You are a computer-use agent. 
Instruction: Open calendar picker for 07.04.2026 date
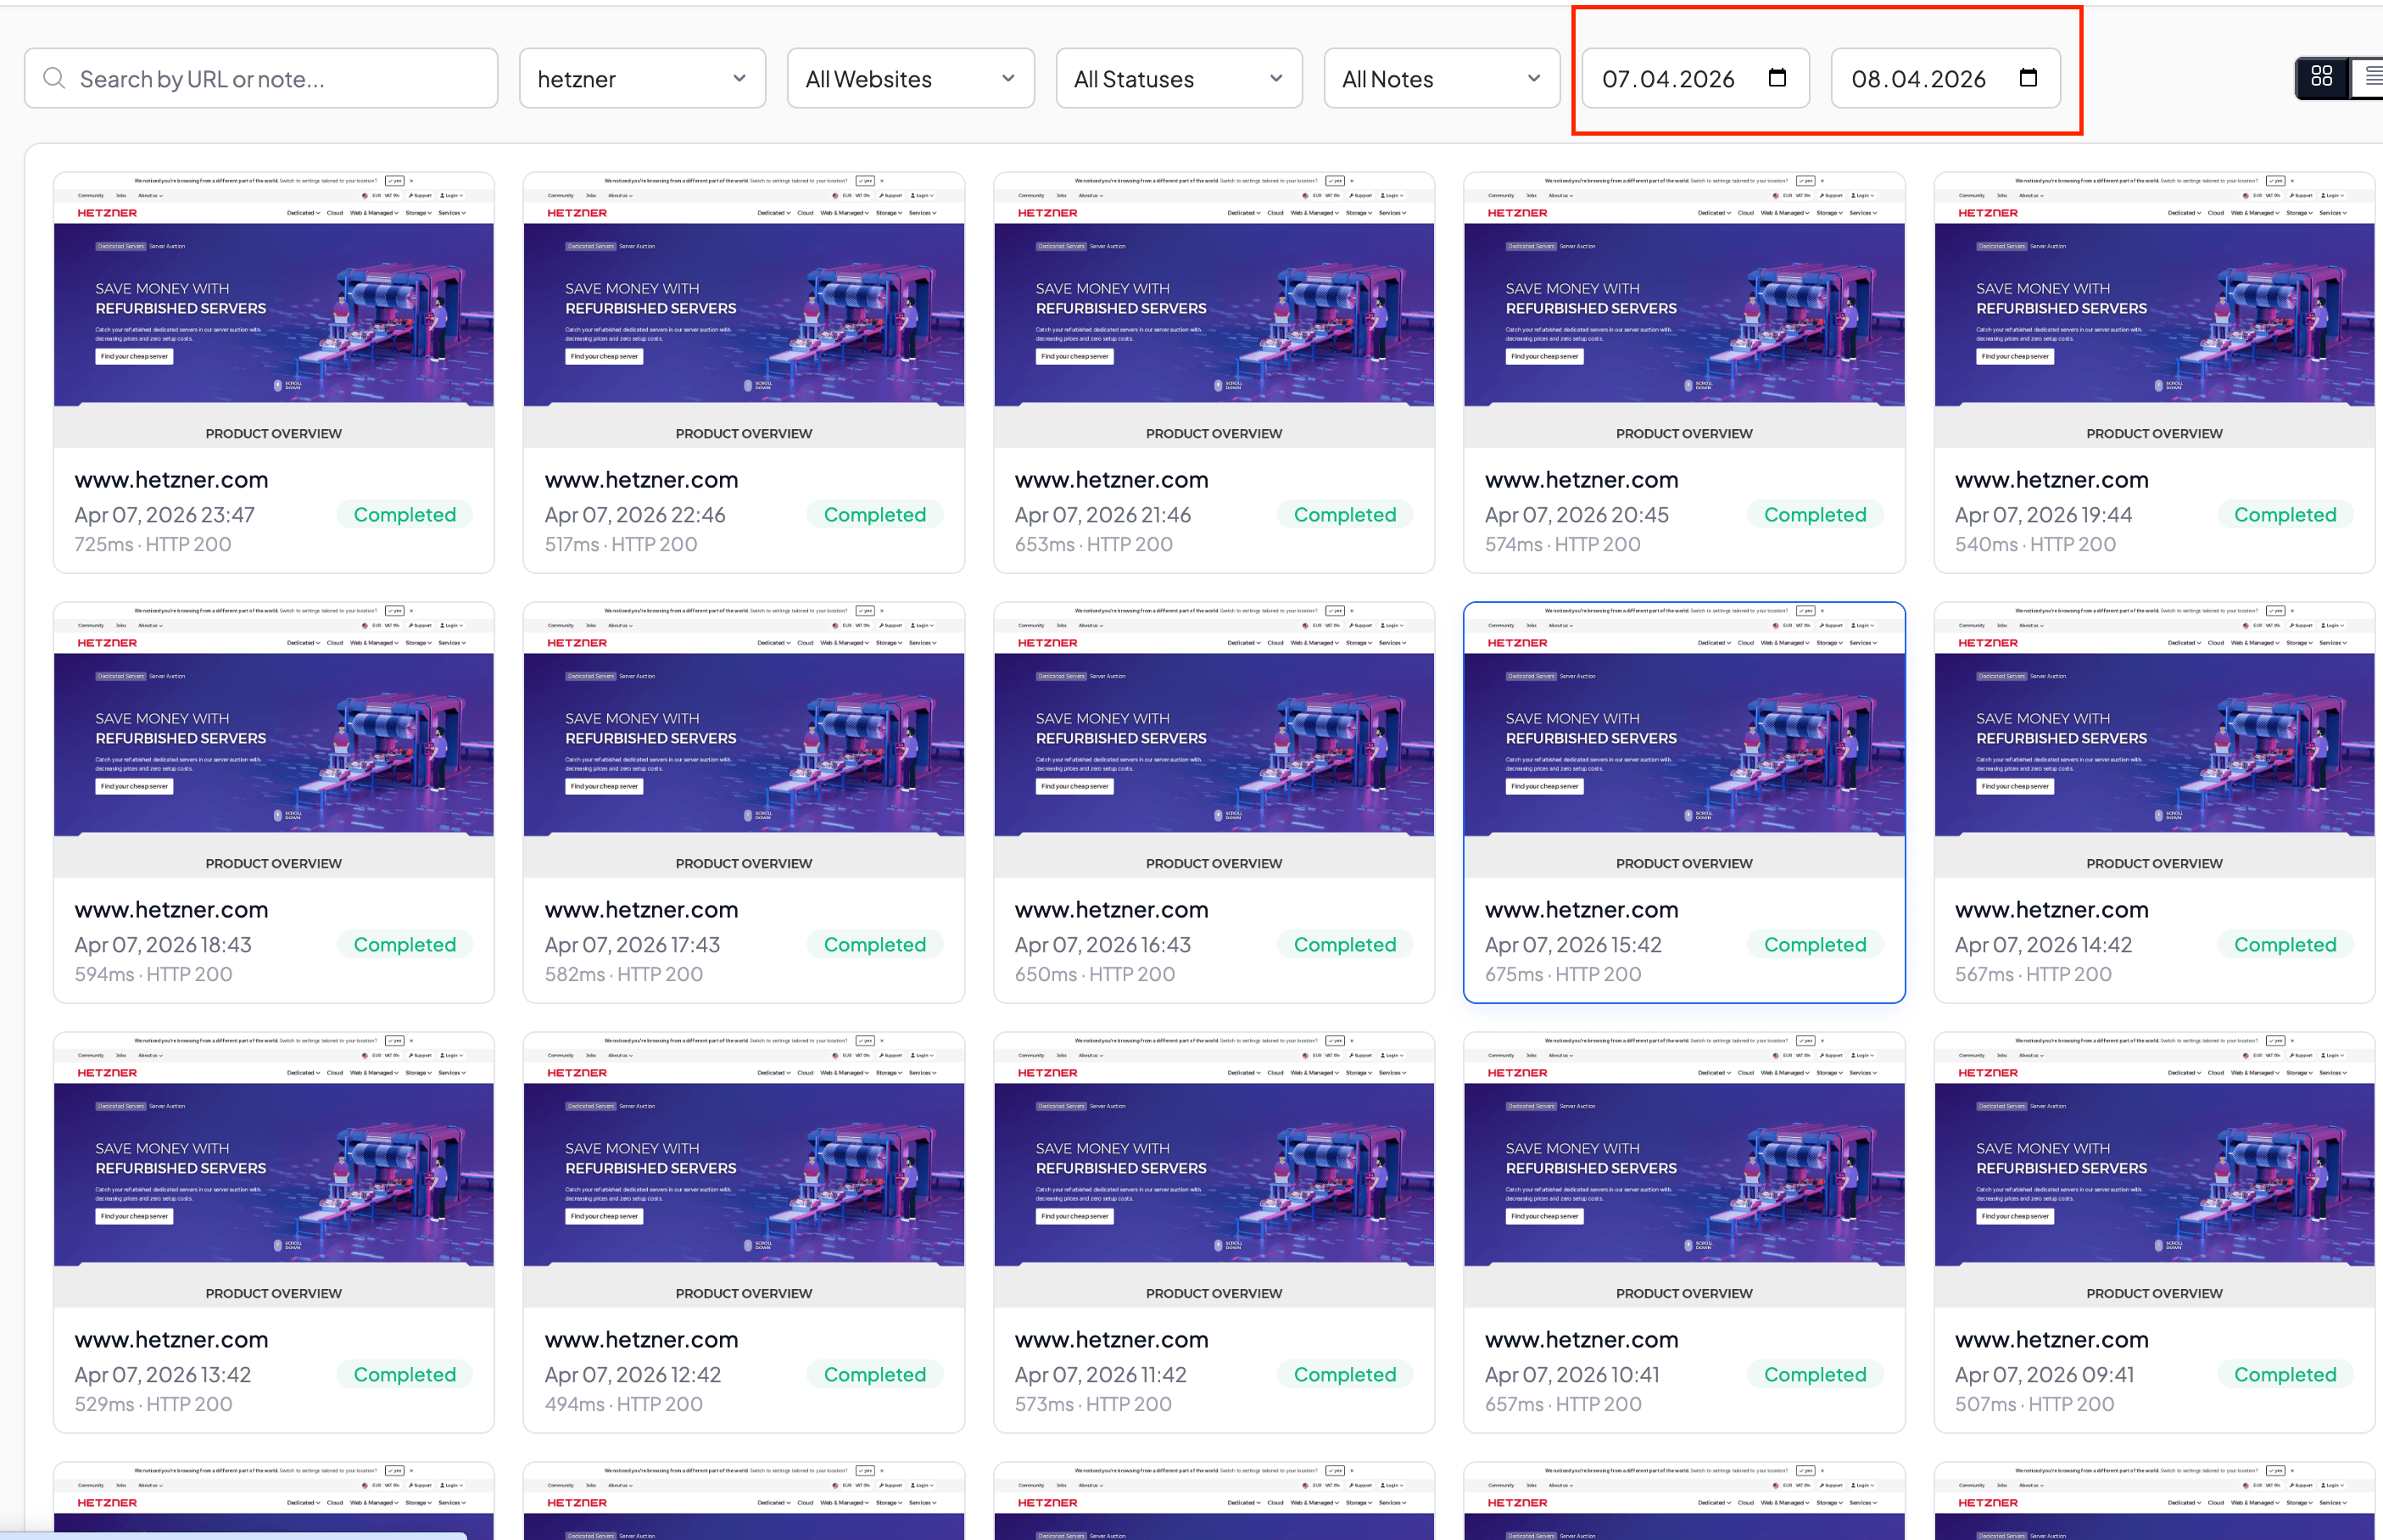point(1777,77)
